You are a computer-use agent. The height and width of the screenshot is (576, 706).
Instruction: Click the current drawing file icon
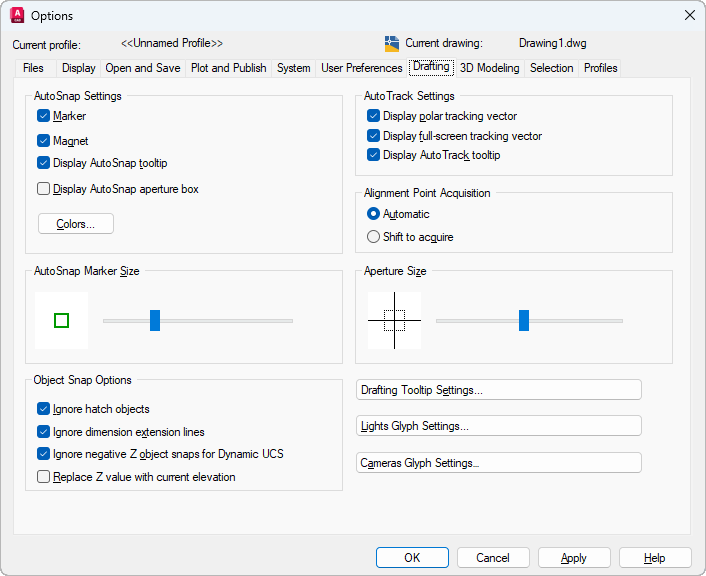point(392,44)
